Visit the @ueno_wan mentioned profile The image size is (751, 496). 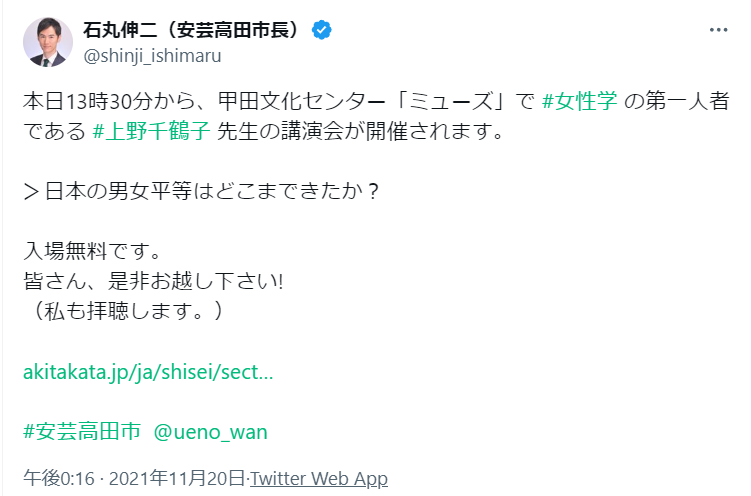(x=211, y=431)
